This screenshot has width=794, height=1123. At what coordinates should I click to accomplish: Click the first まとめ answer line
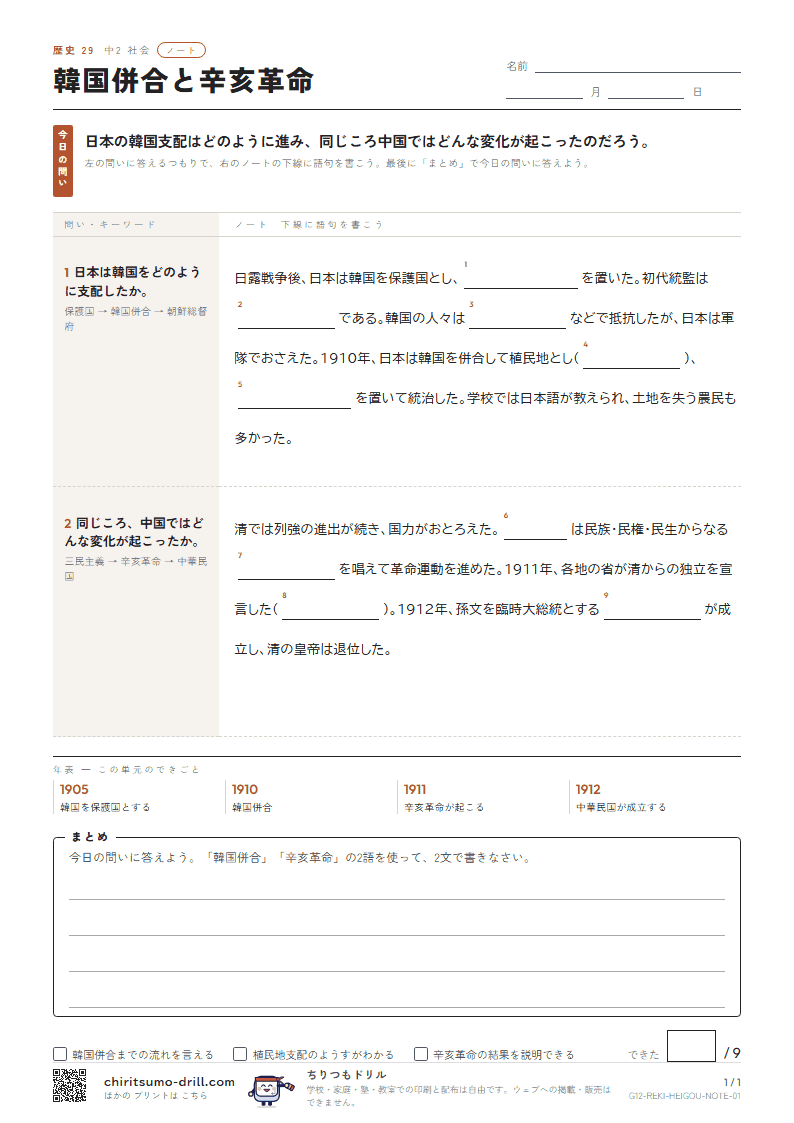pyautogui.click(x=397, y=890)
